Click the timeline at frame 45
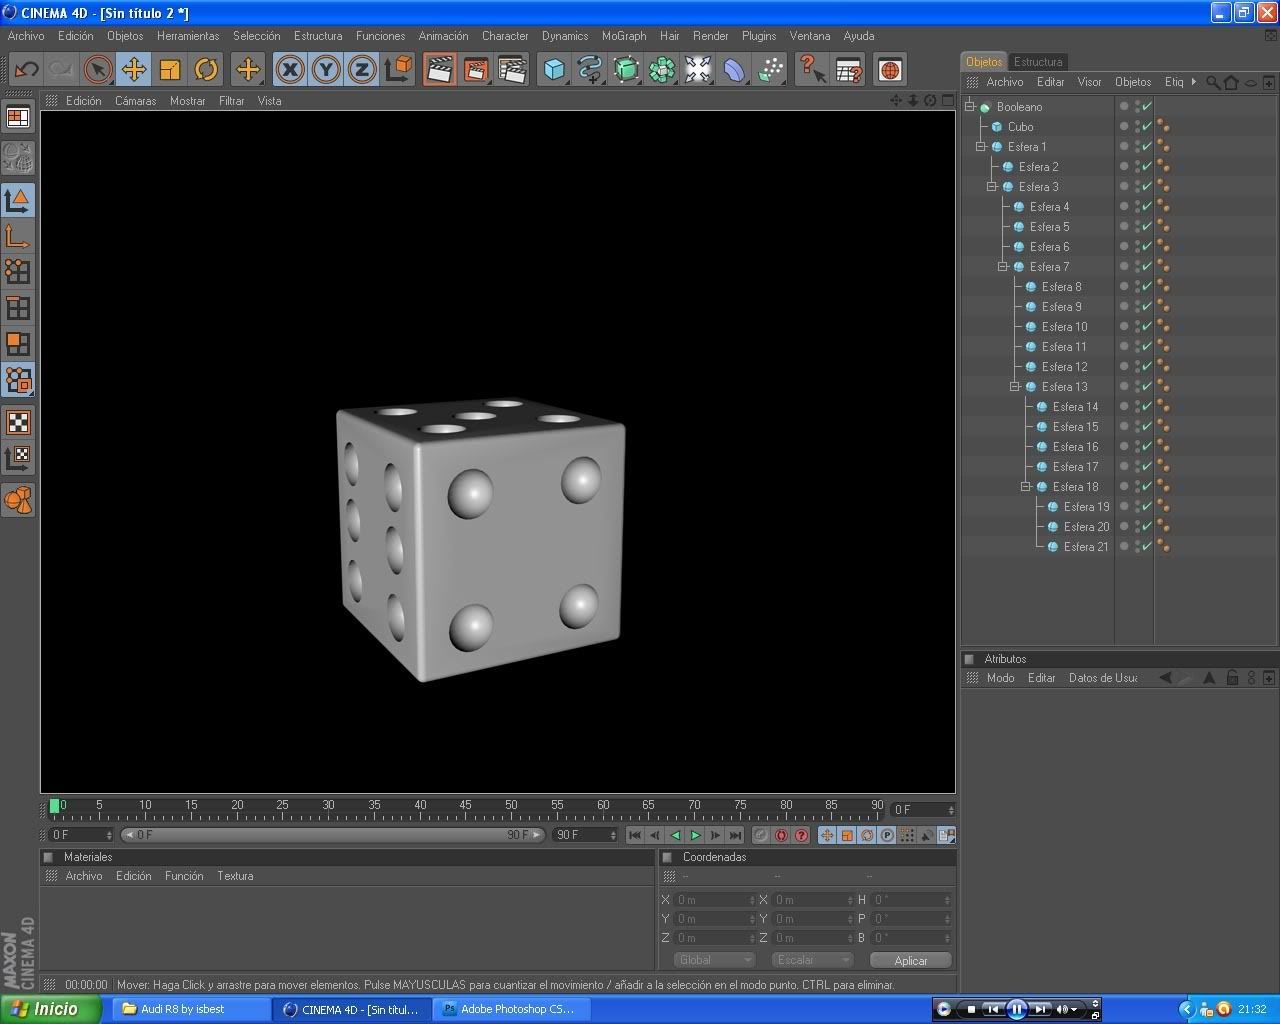Viewport: 1280px width, 1024px height. (465, 808)
